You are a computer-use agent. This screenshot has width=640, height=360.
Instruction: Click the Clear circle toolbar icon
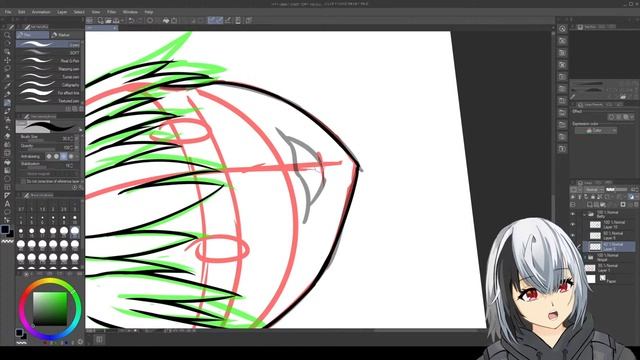click(150, 20)
